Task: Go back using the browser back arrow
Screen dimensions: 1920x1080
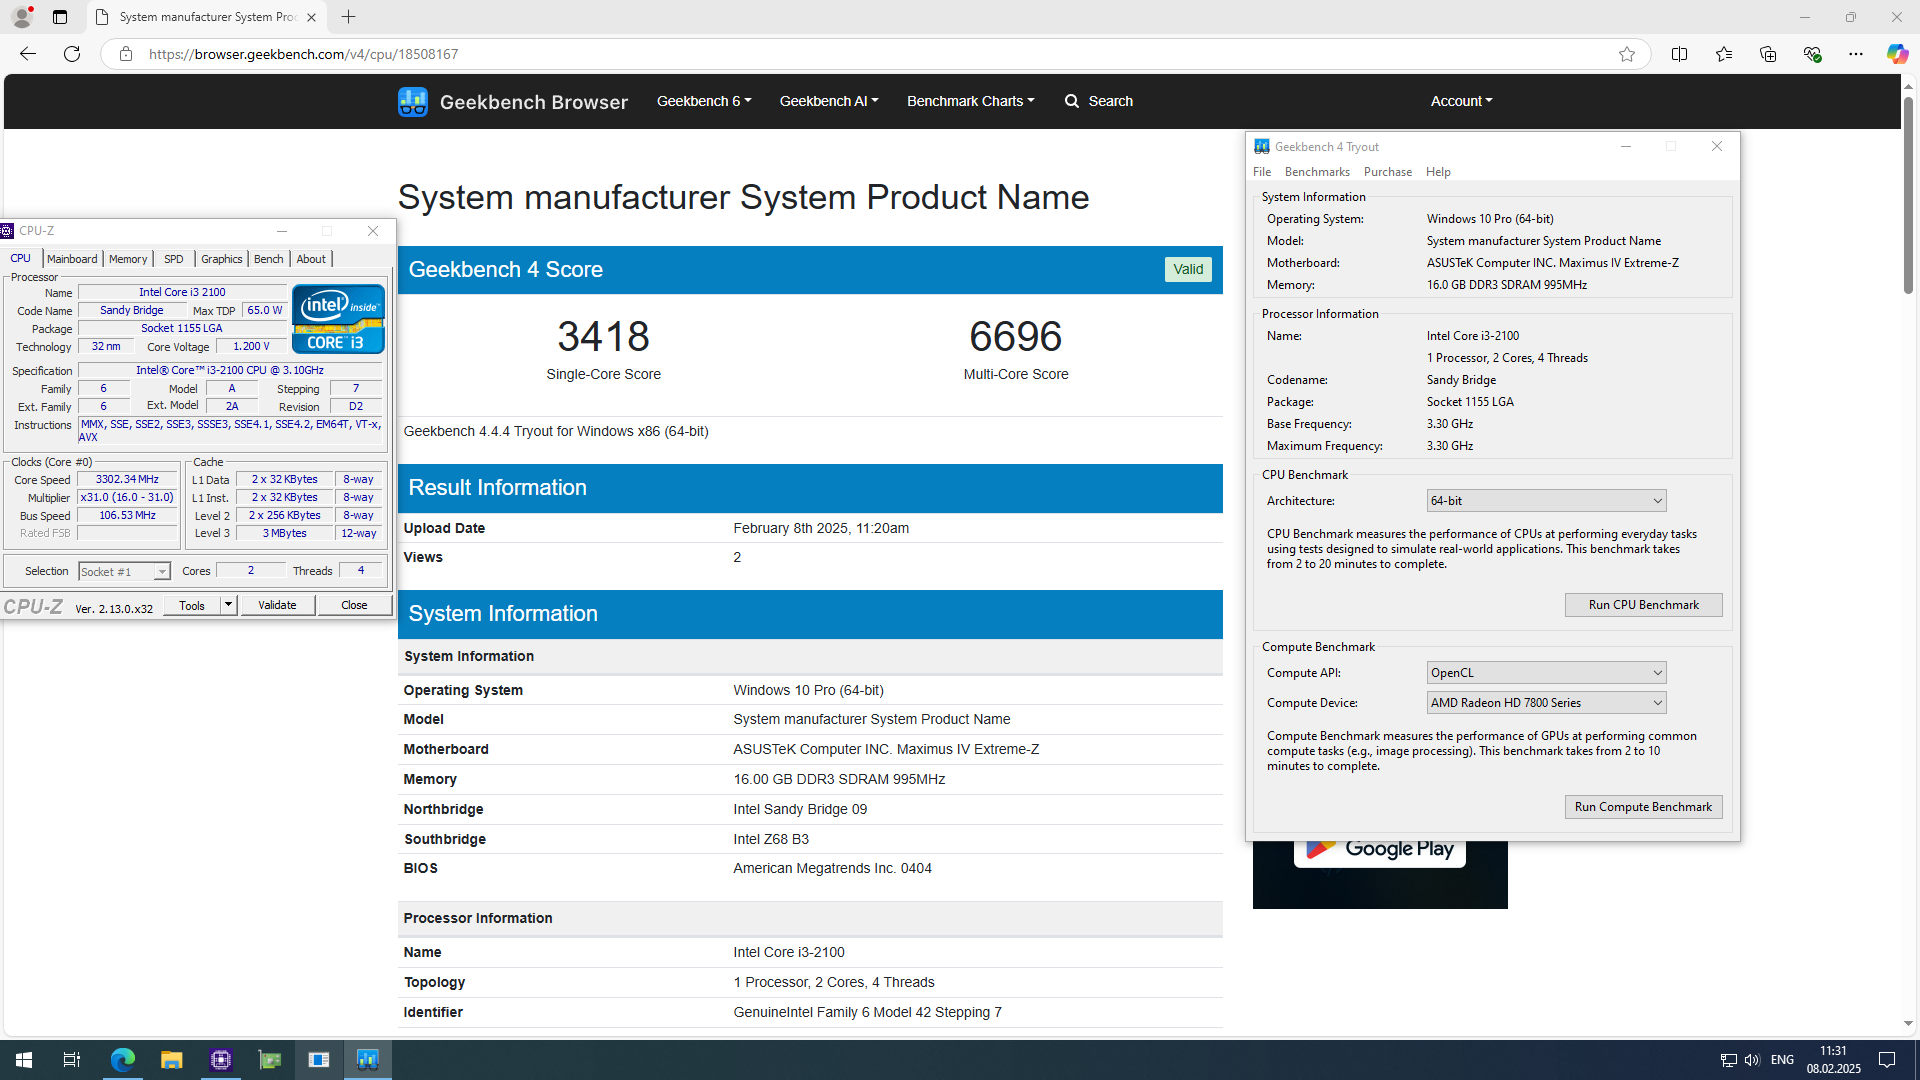Action: tap(28, 54)
